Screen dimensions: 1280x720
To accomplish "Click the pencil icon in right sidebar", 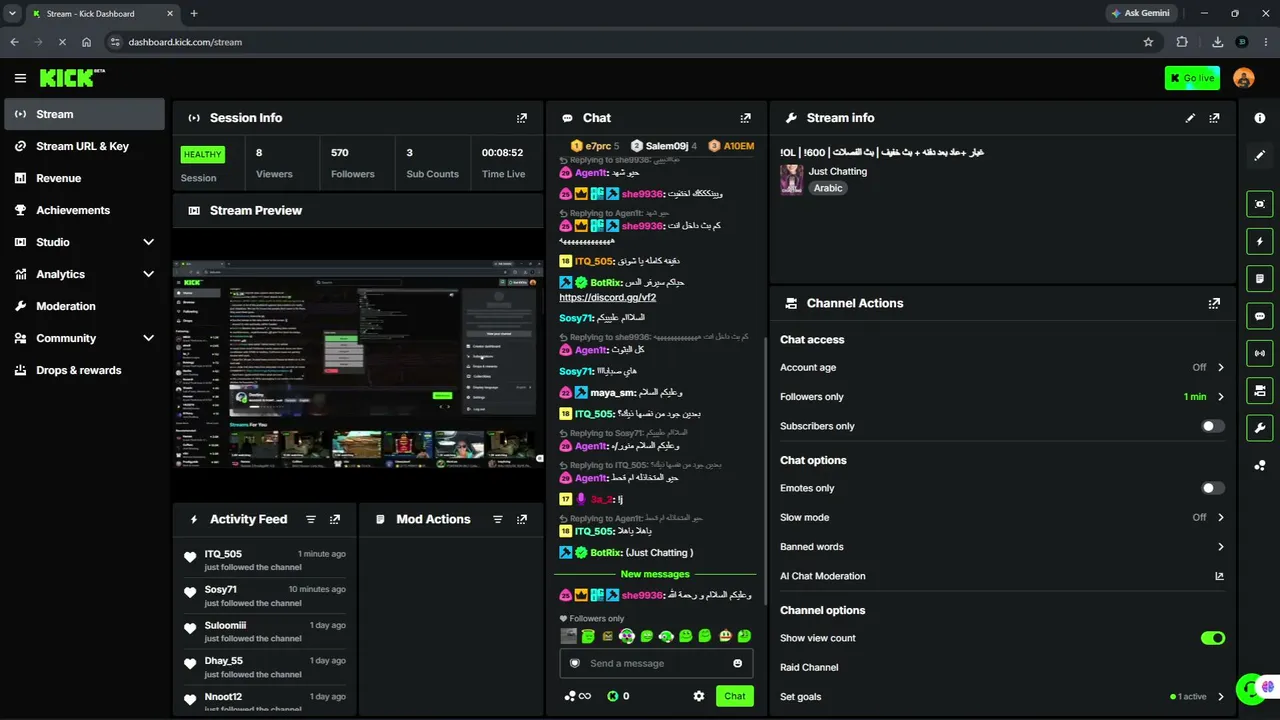I will (x=1260, y=155).
